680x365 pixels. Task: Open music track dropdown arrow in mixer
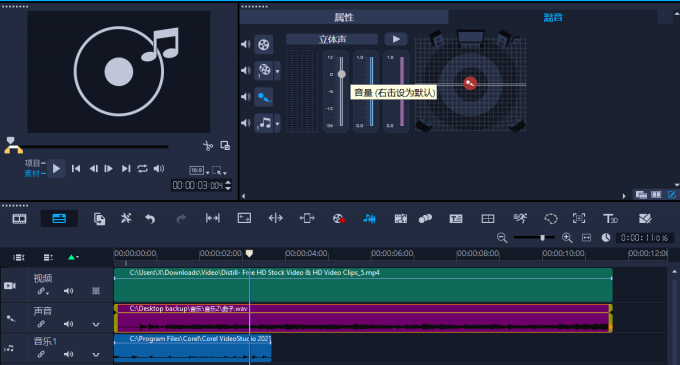point(278,124)
